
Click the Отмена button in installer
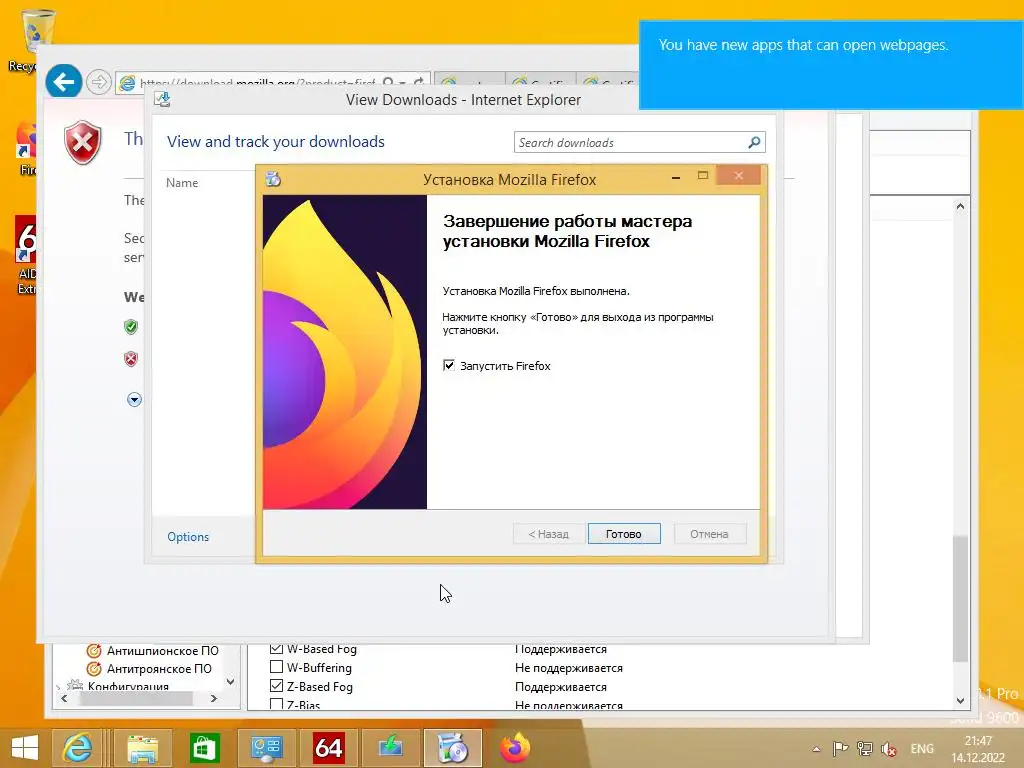pyautogui.click(x=709, y=534)
